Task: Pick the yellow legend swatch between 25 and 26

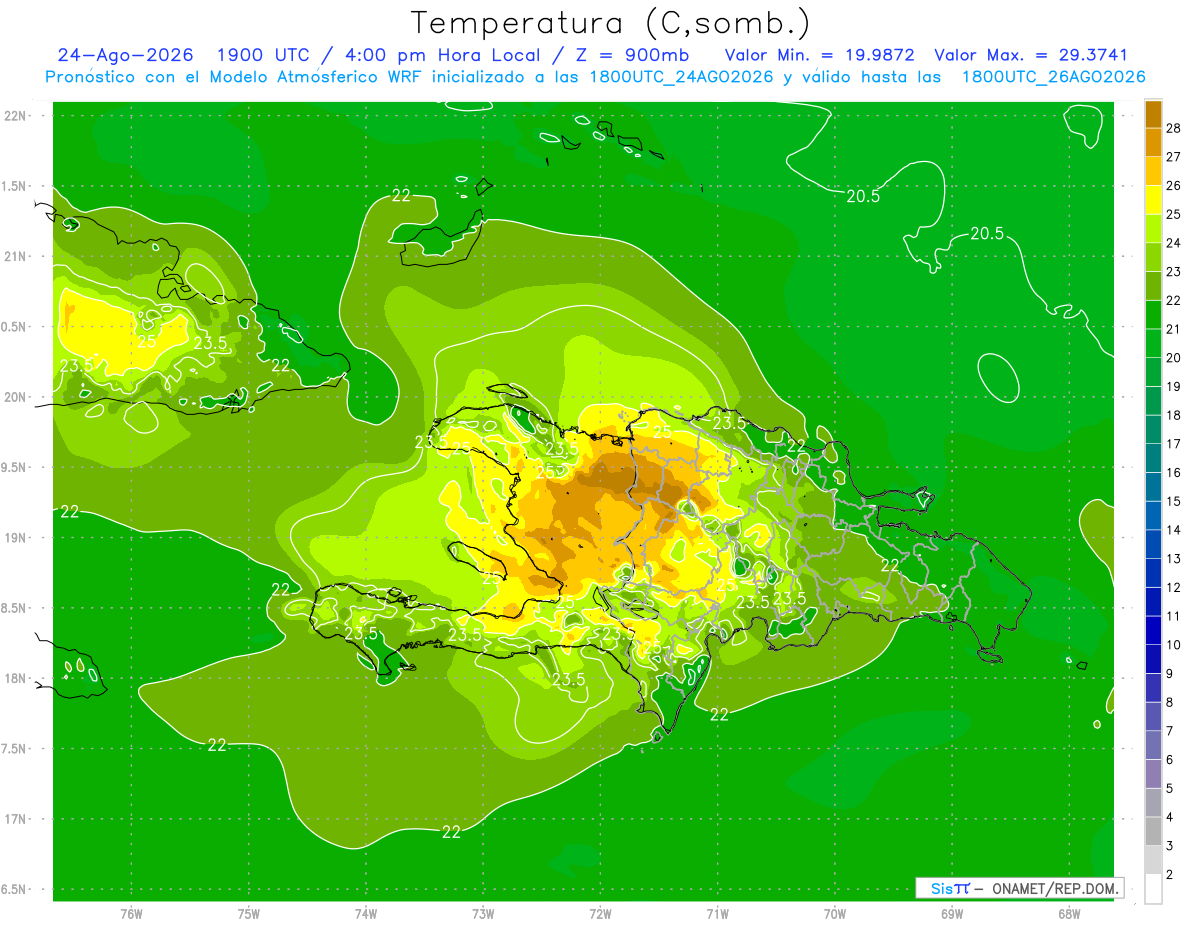Action: tap(1153, 200)
